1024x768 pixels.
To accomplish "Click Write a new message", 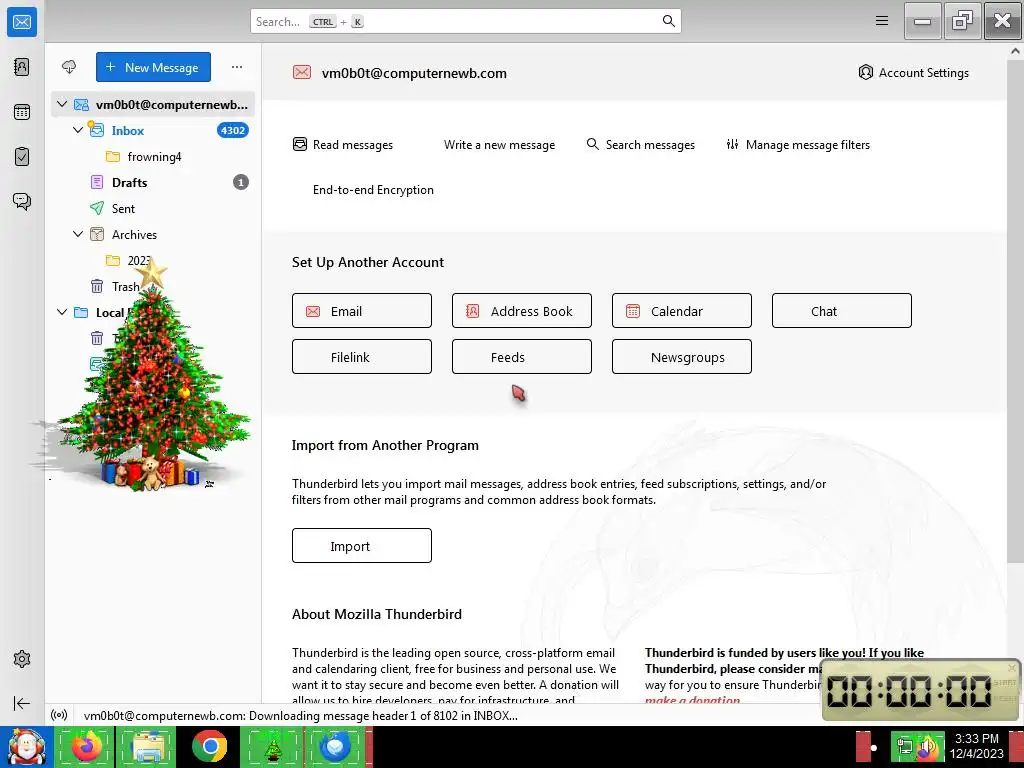I will coord(499,144).
